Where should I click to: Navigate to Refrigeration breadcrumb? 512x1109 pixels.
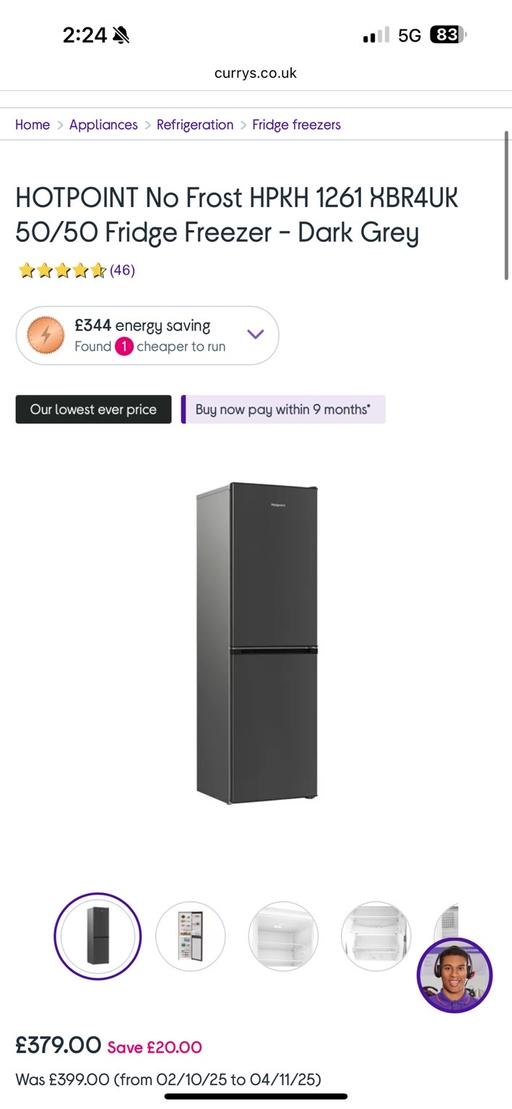tap(194, 124)
